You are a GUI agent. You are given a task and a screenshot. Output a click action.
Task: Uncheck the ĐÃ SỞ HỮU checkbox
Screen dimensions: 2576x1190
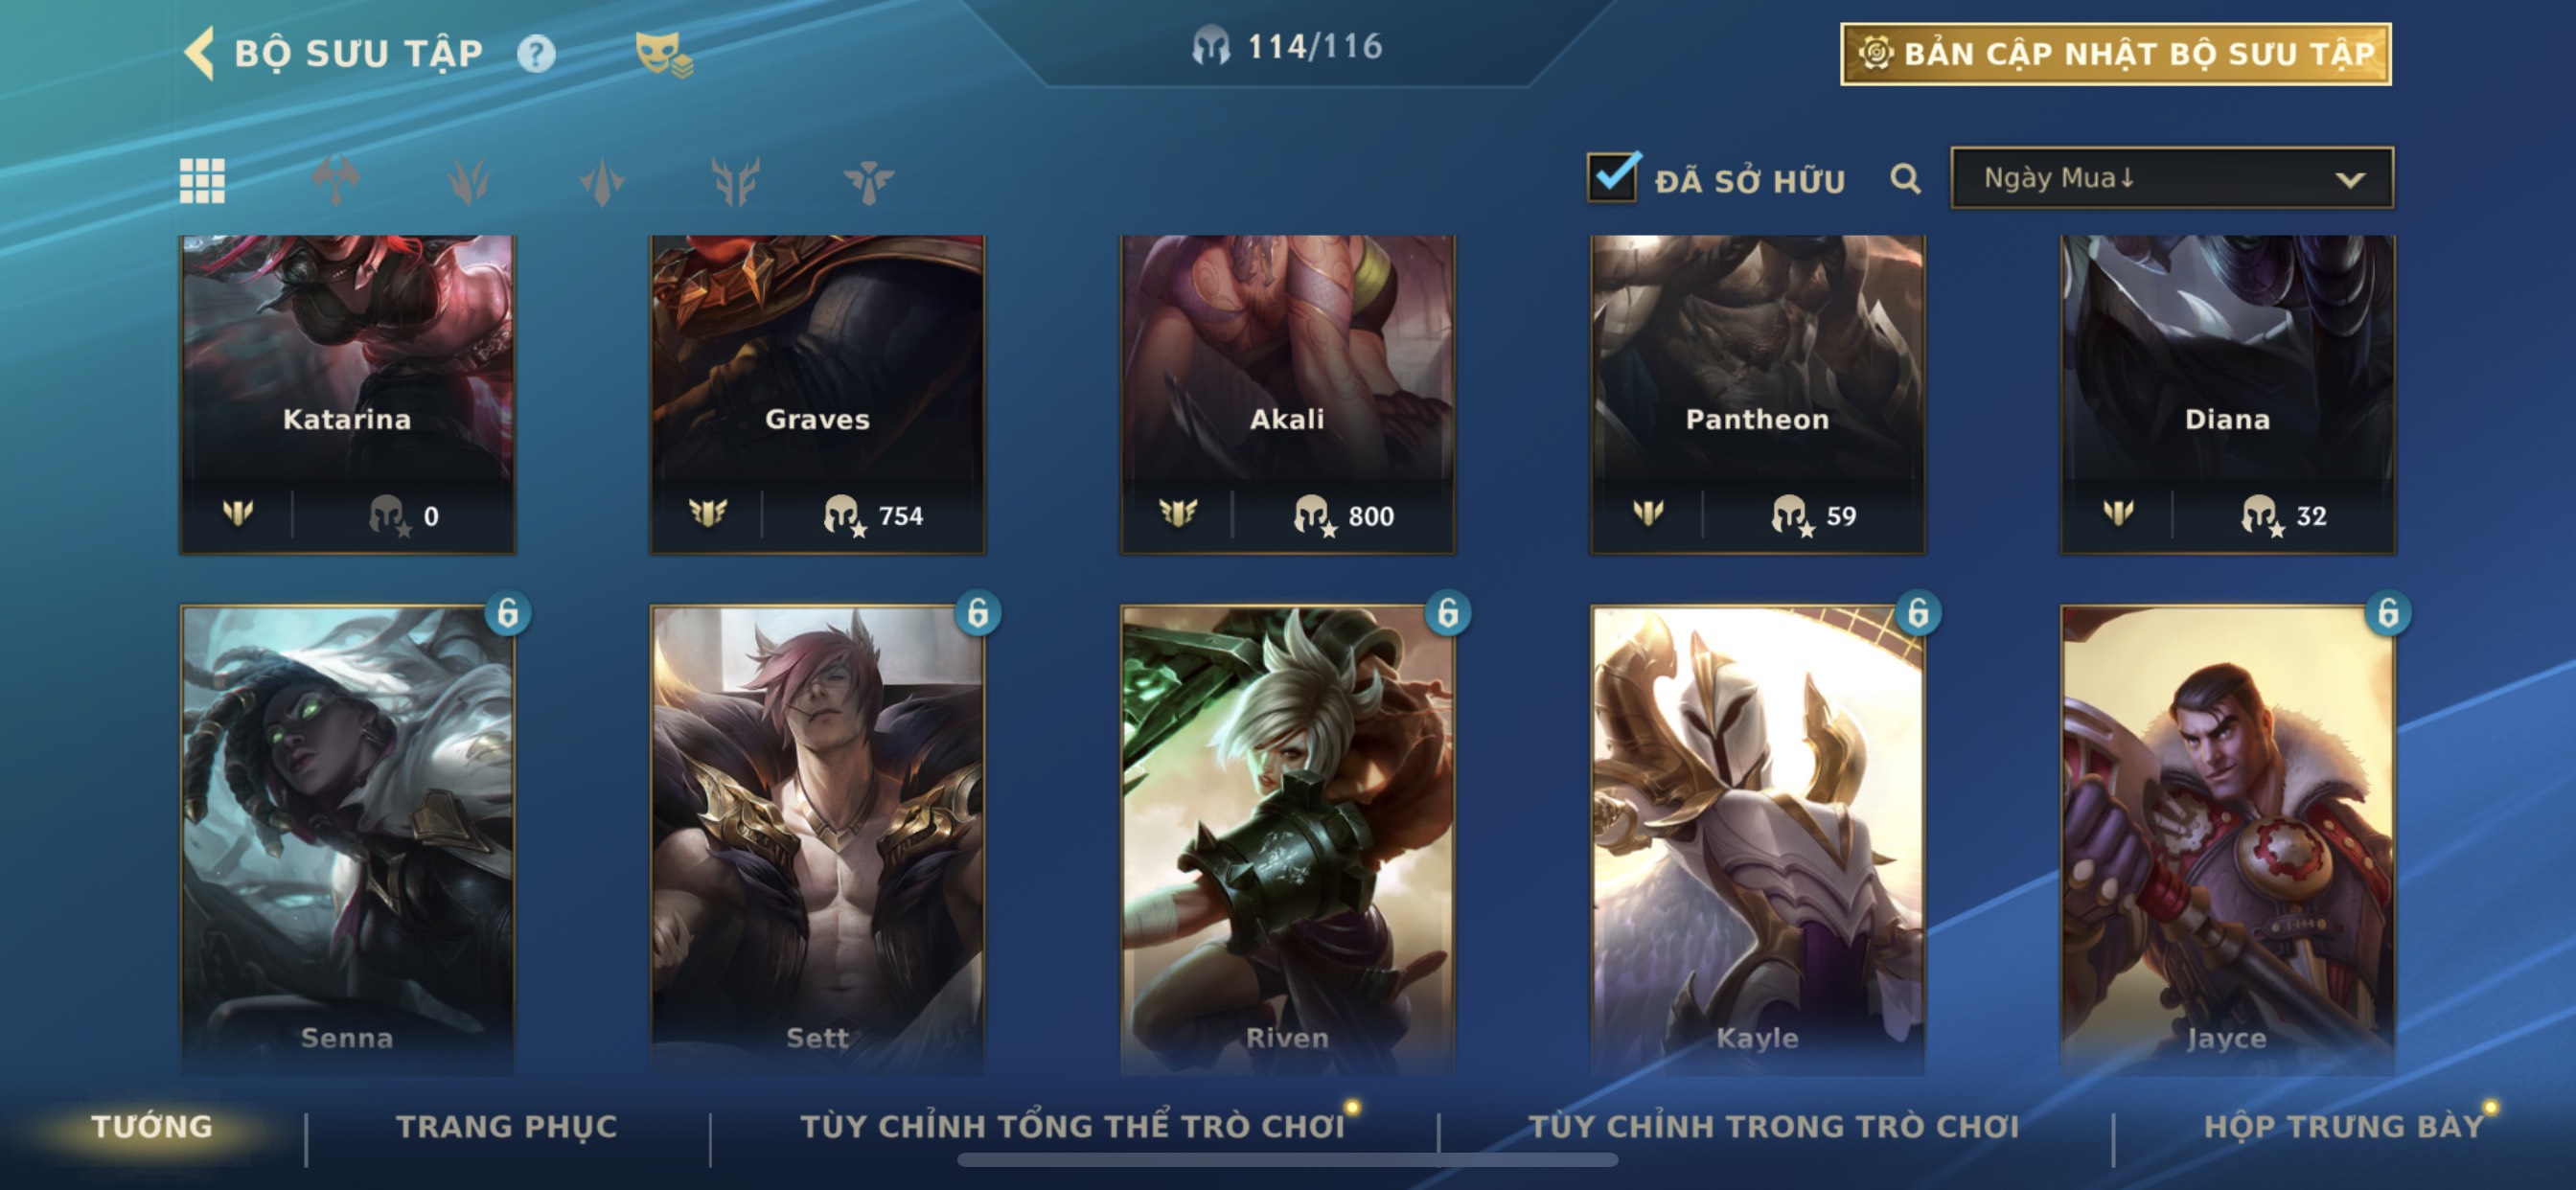pyautogui.click(x=1612, y=177)
